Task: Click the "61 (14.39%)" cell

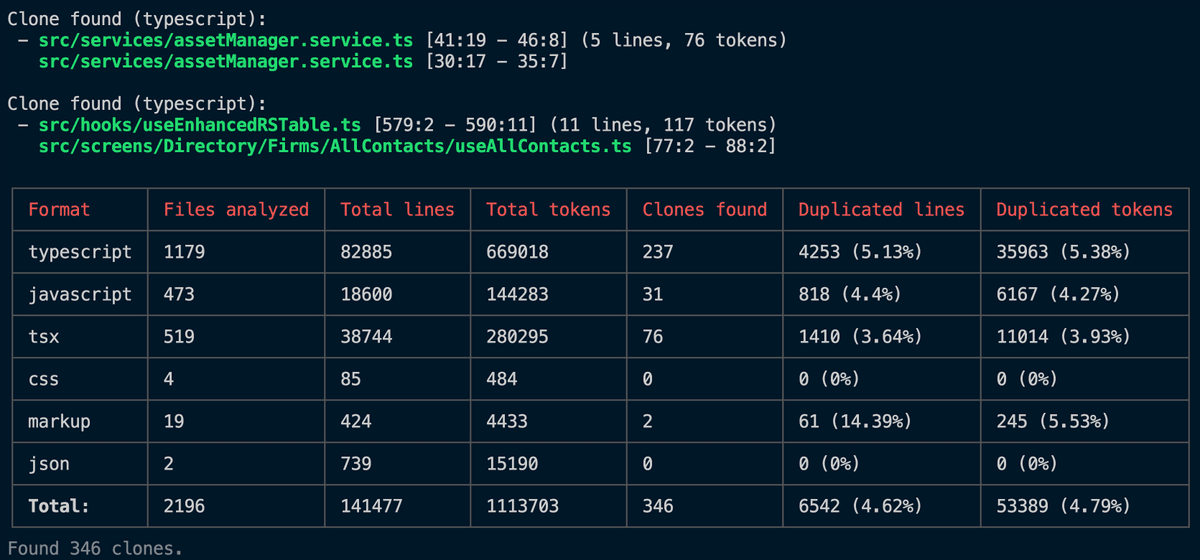Action: coord(855,422)
